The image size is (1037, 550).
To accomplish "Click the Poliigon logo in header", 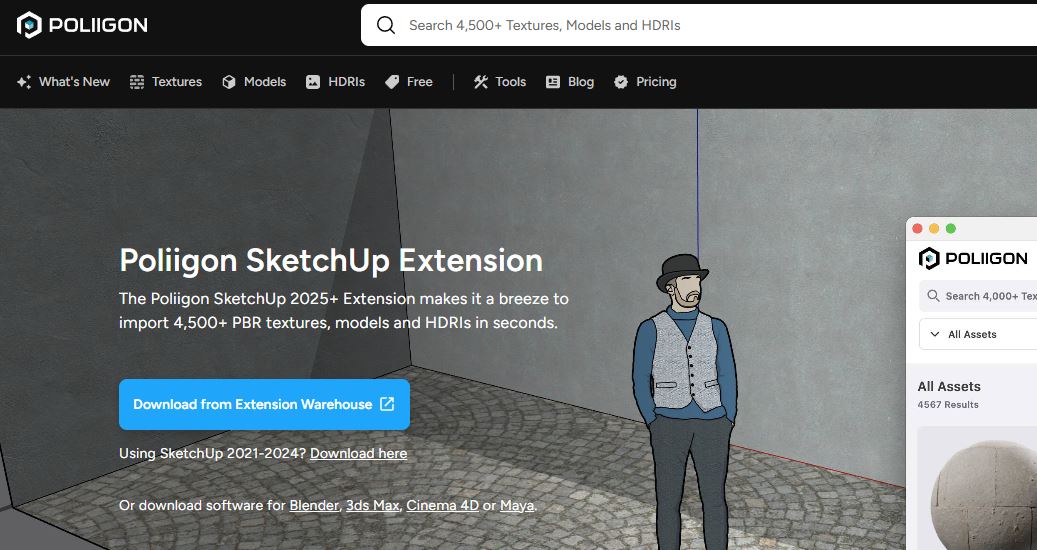I will click(x=82, y=25).
